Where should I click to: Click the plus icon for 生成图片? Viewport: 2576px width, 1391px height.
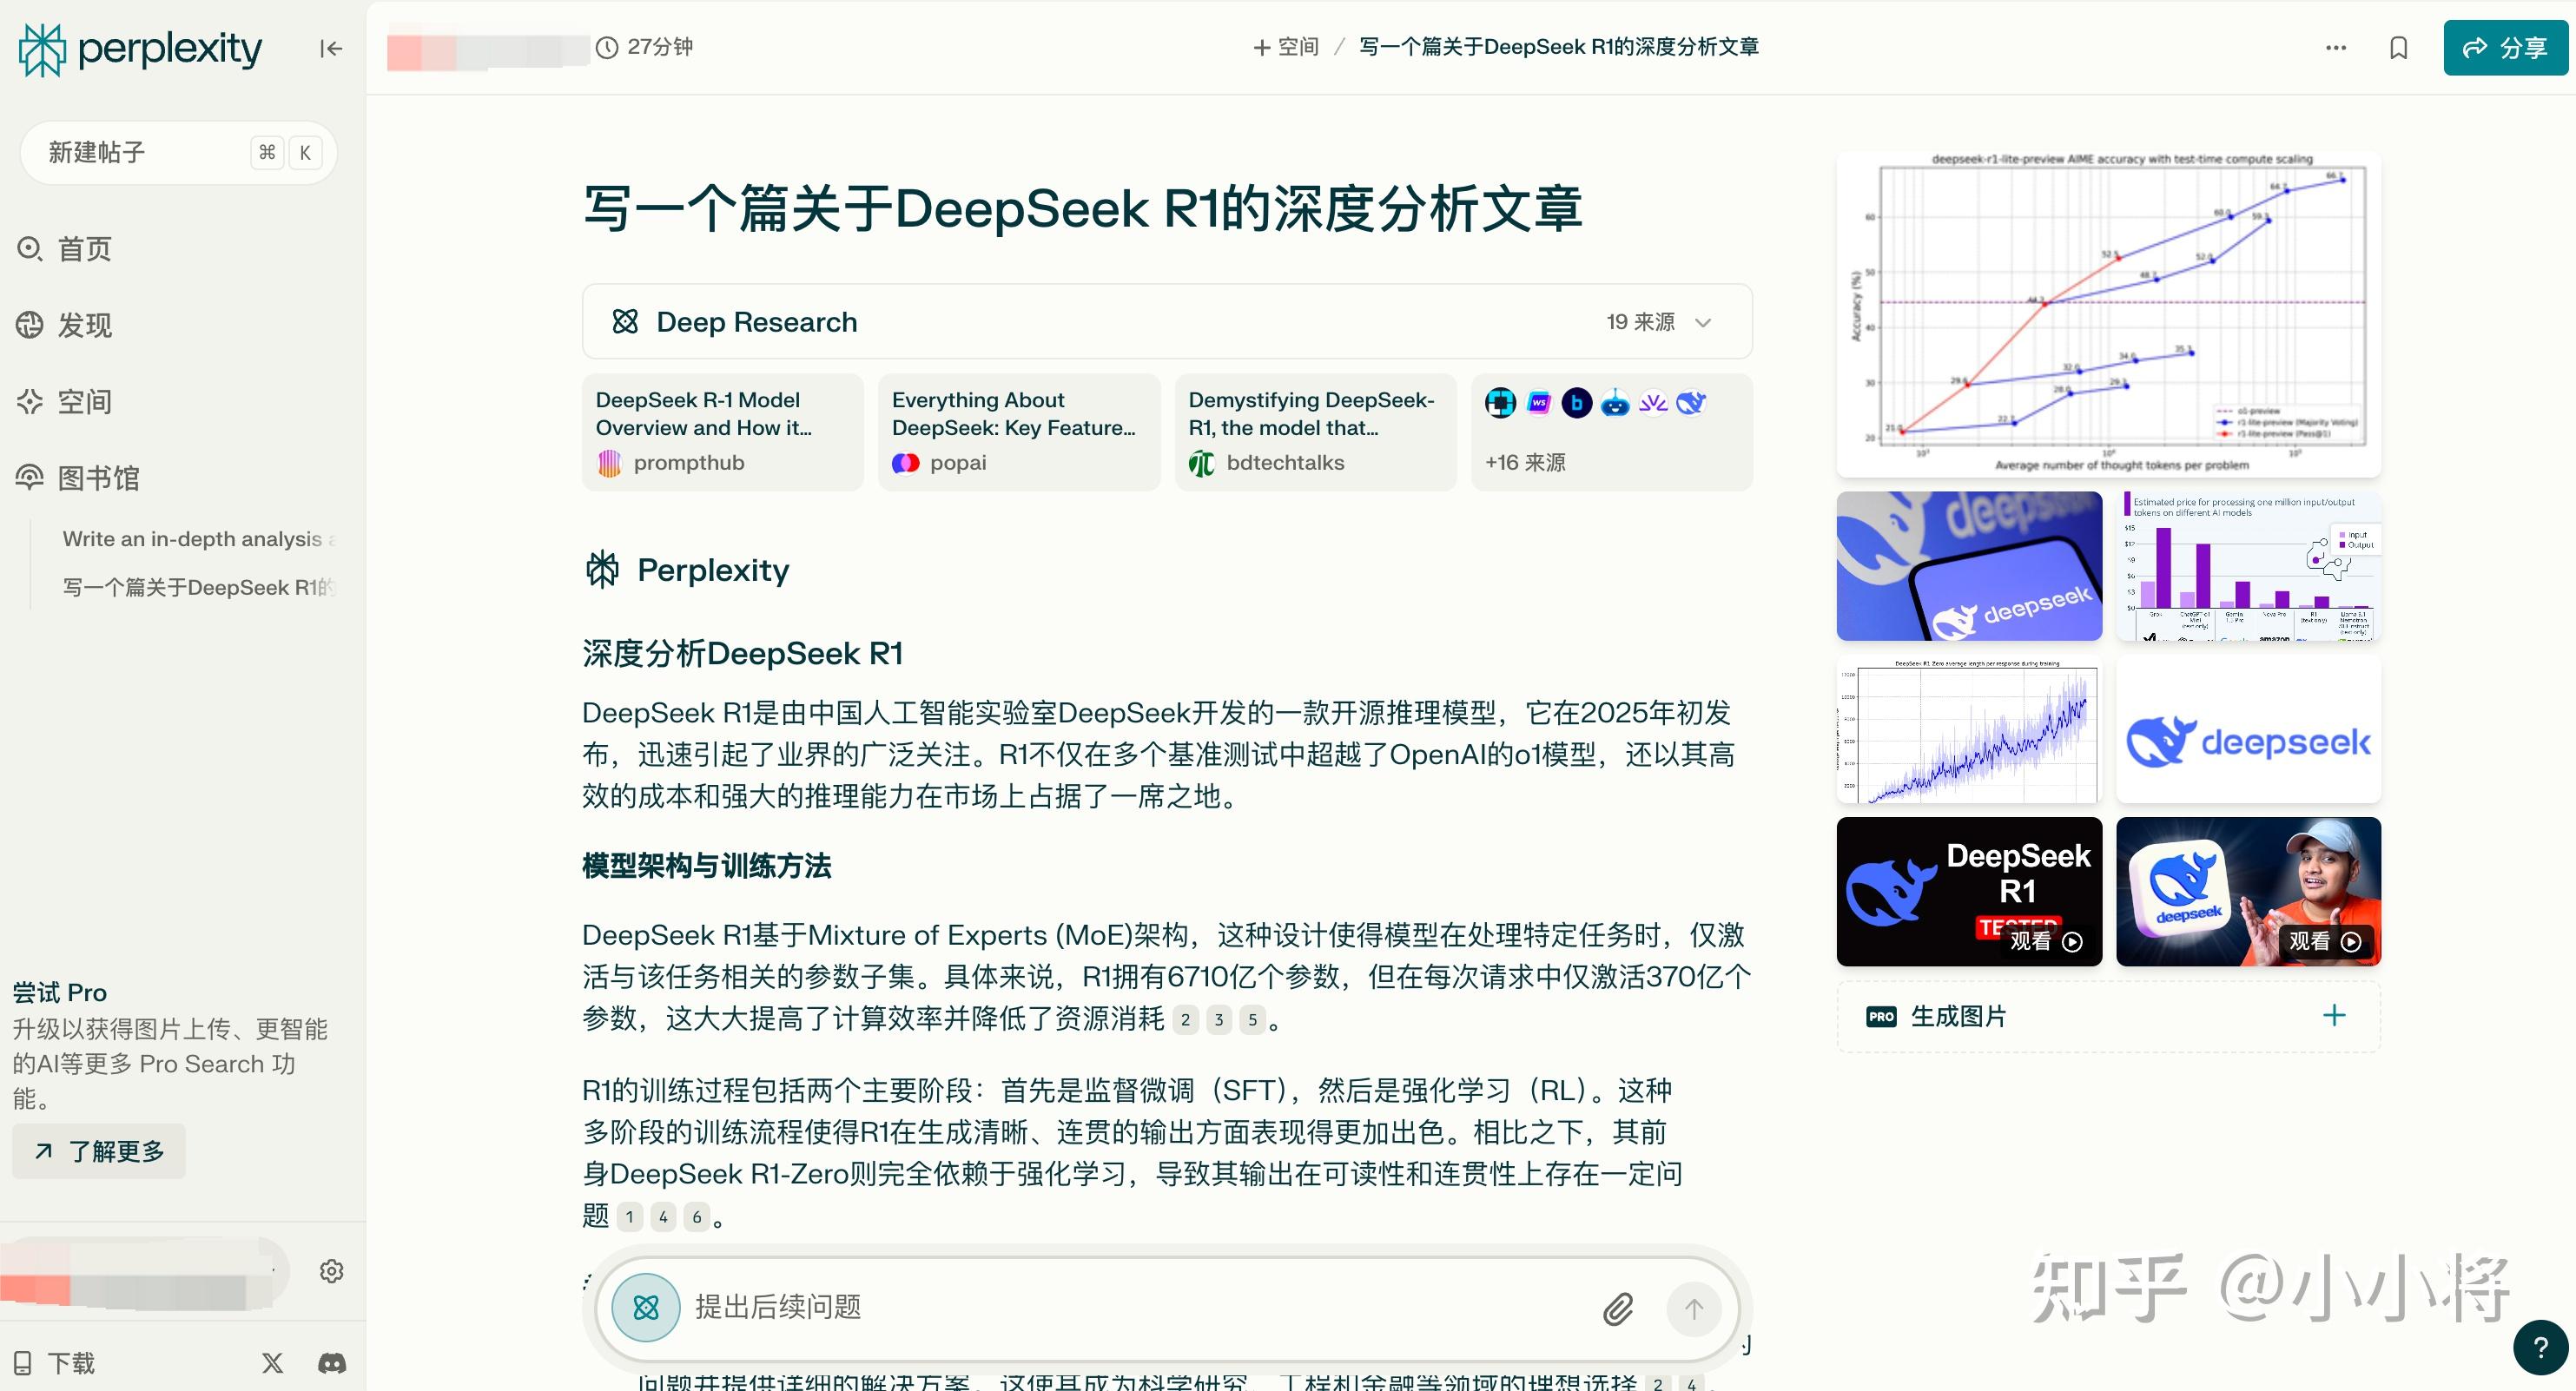[2334, 1016]
